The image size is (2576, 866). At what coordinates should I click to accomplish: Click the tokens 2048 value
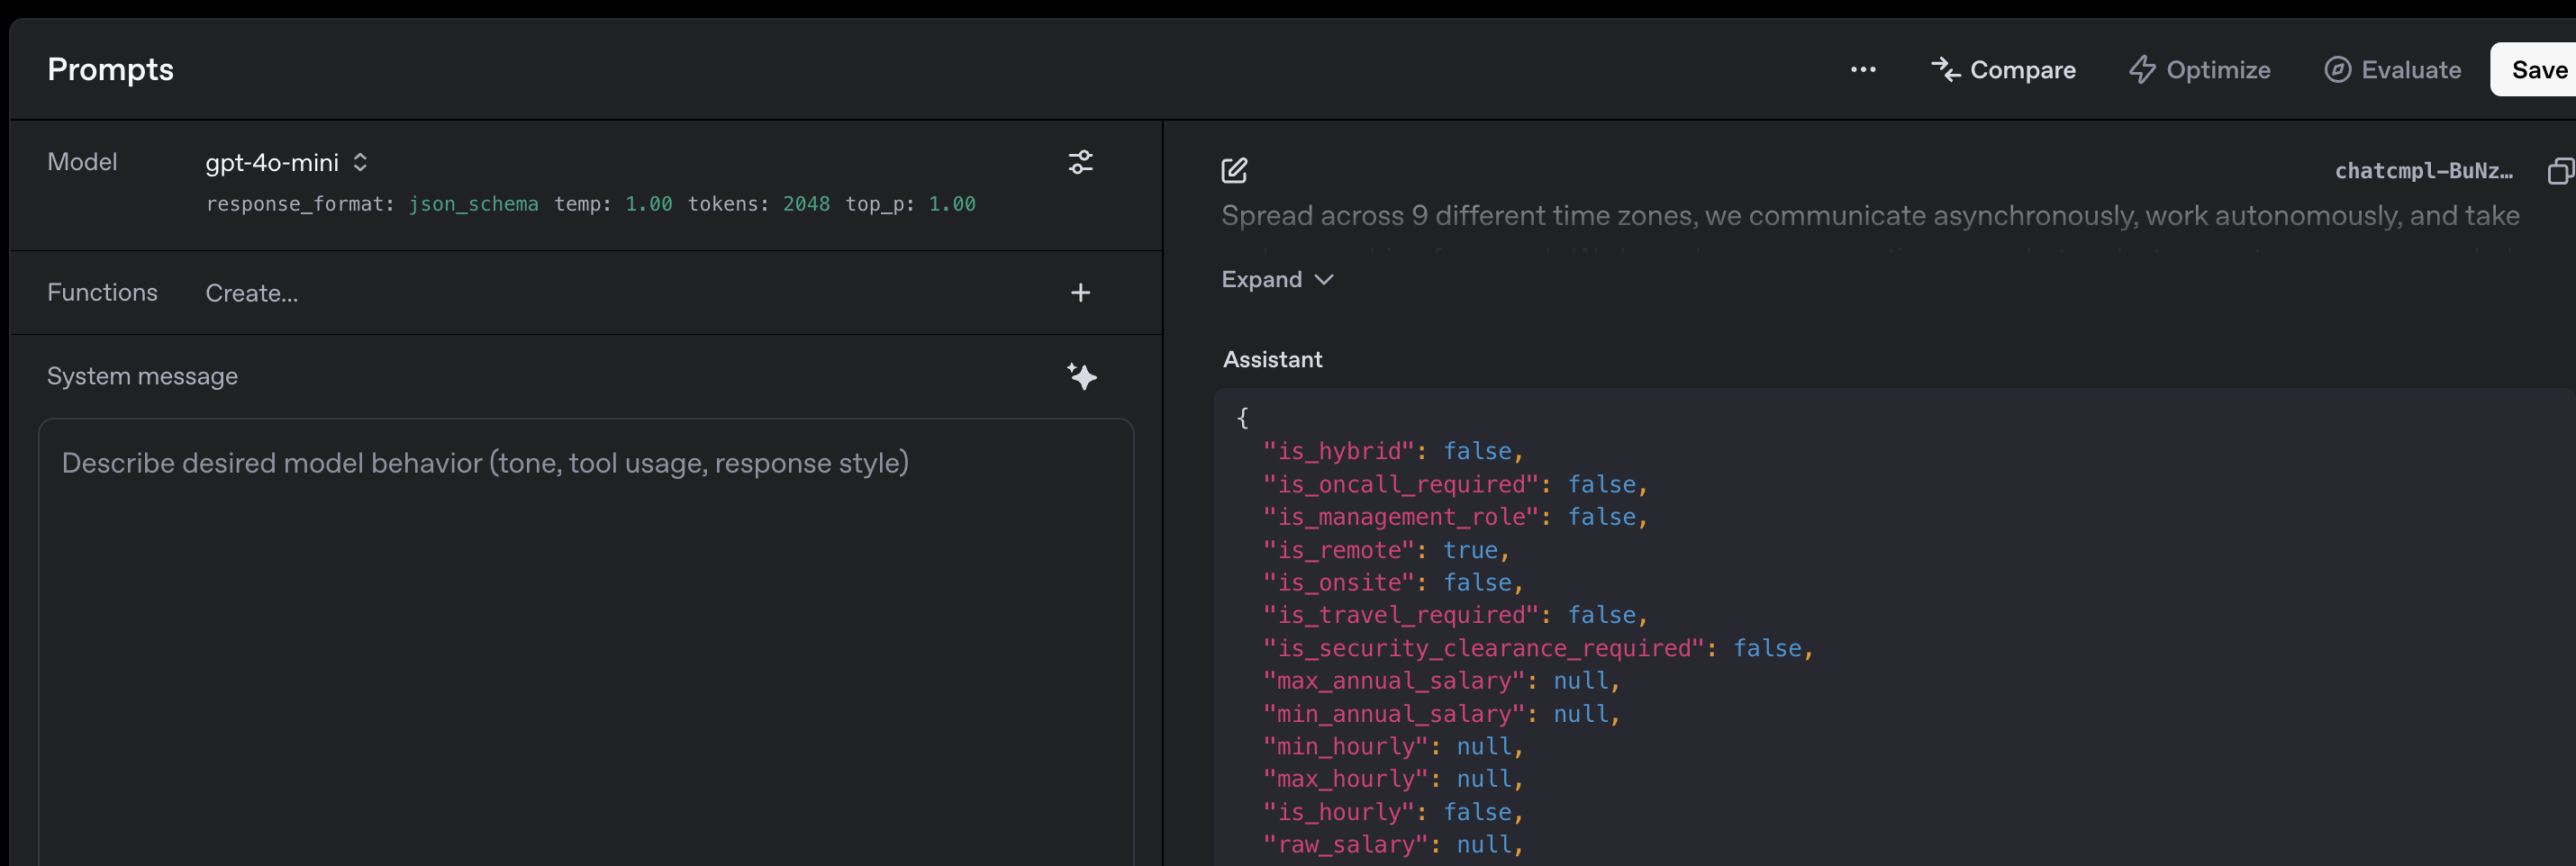[x=806, y=204]
